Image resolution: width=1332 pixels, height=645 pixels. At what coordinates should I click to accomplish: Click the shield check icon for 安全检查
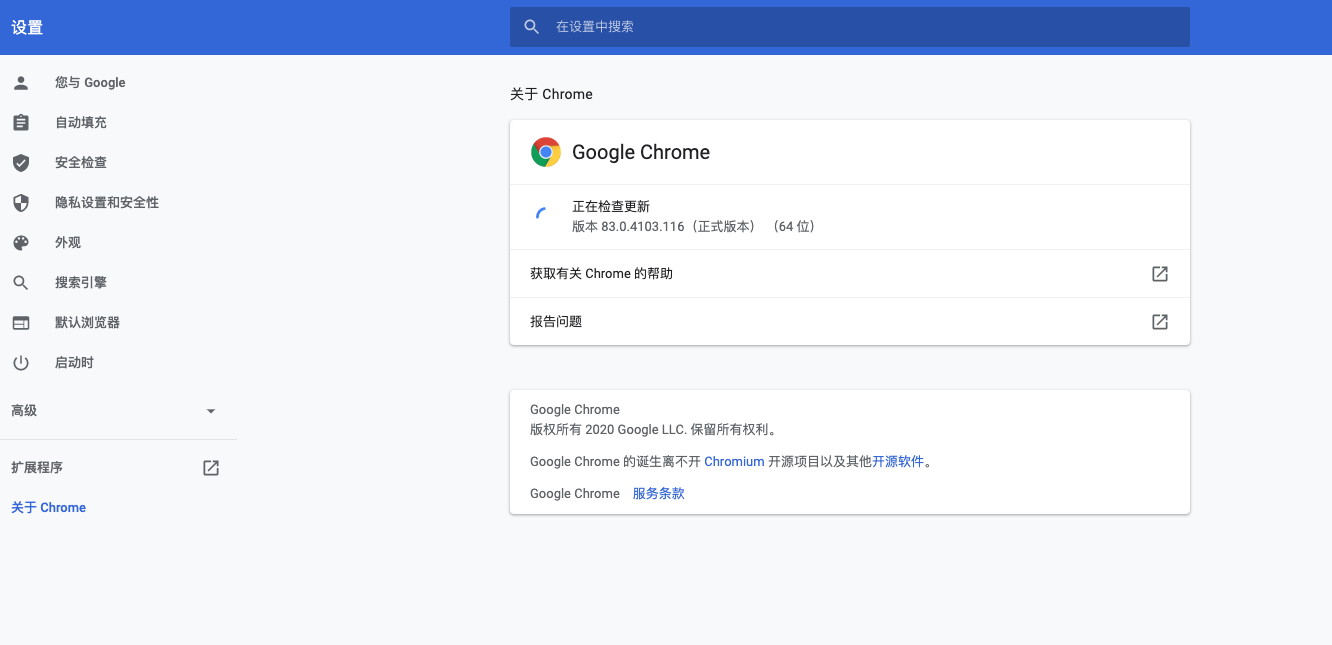[21, 162]
